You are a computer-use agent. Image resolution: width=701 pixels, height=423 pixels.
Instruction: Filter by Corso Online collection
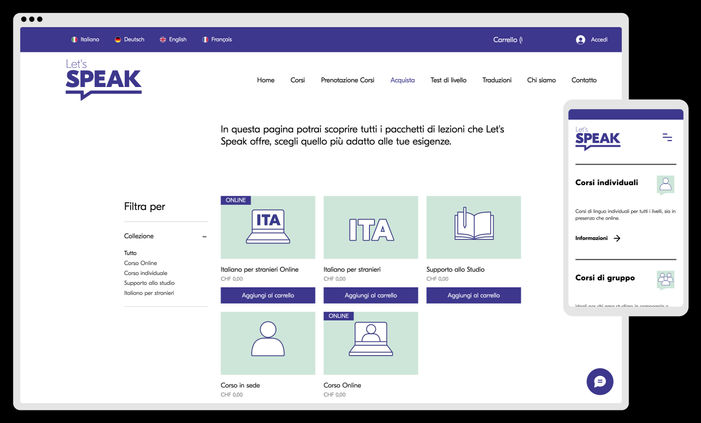click(x=140, y=263)
